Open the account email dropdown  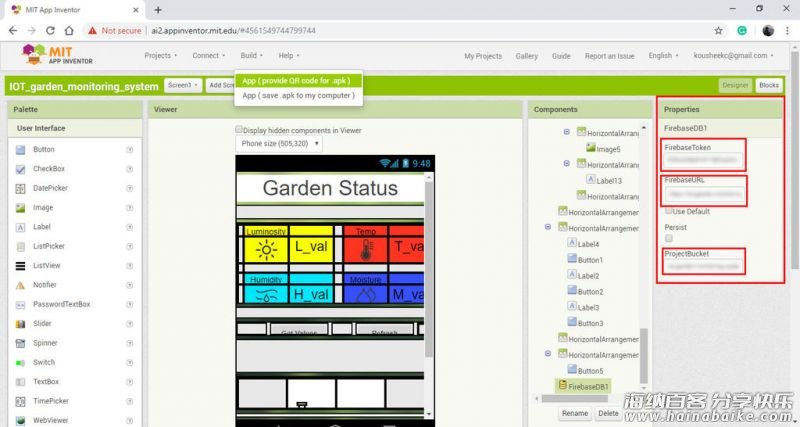(x=733, y=56)
